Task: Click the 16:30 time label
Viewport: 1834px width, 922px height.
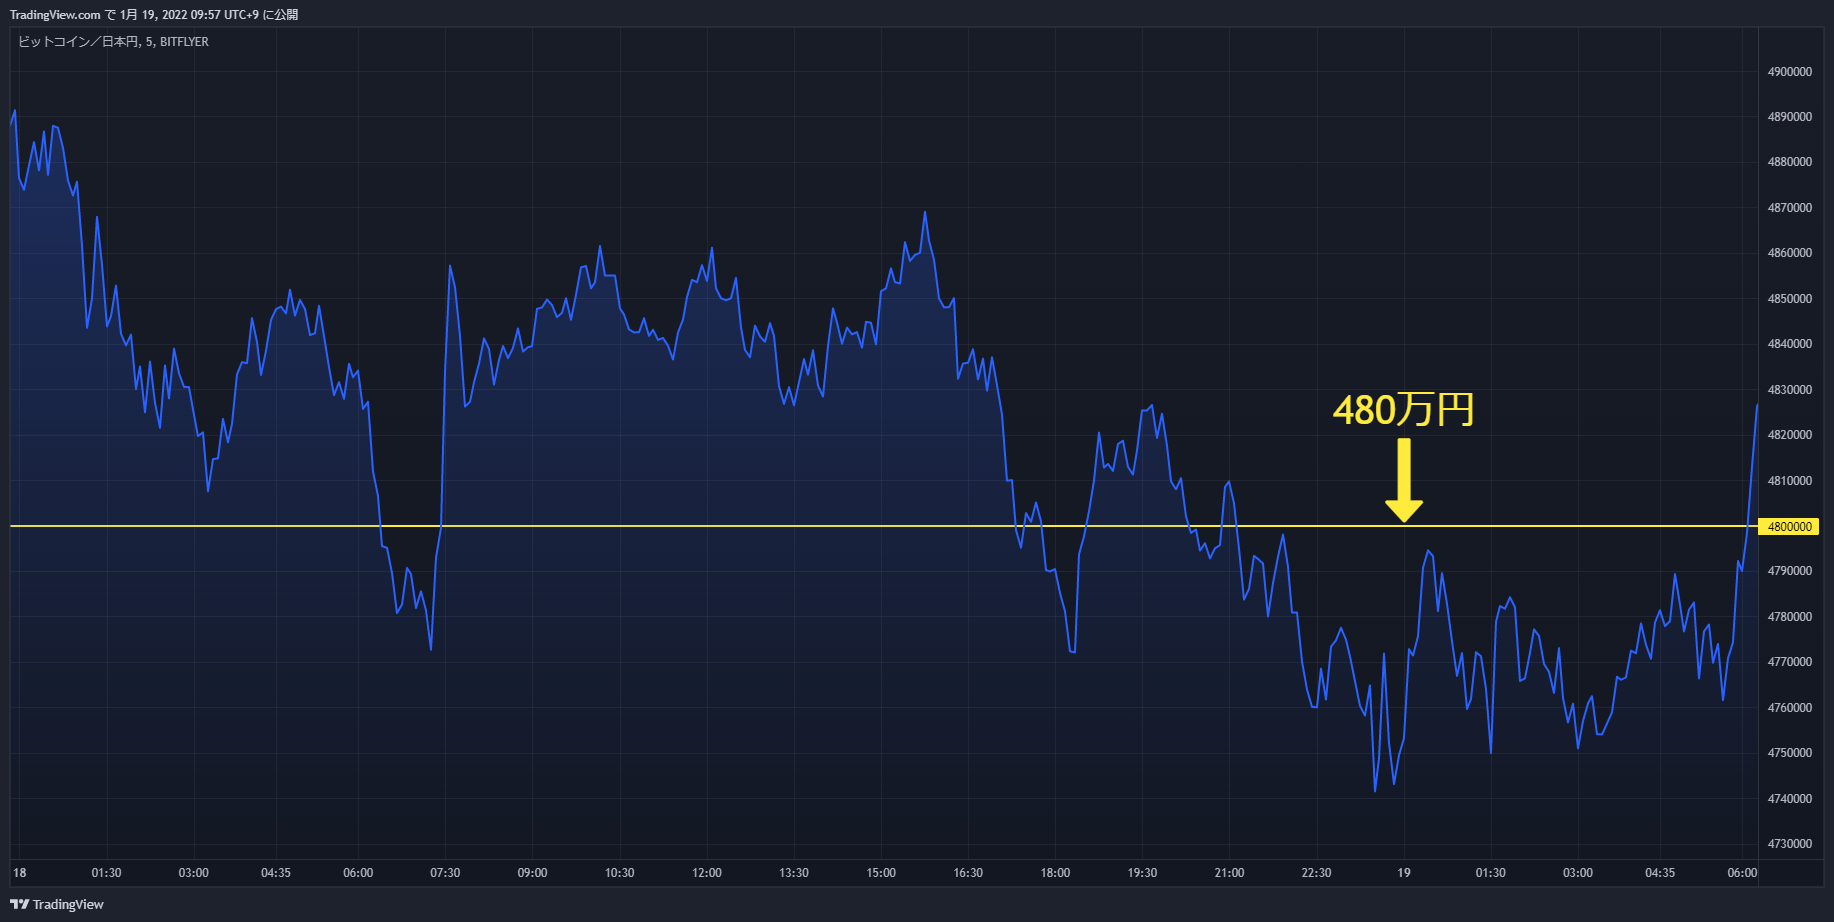Action: pyautogui.click(x=968, y=873)
